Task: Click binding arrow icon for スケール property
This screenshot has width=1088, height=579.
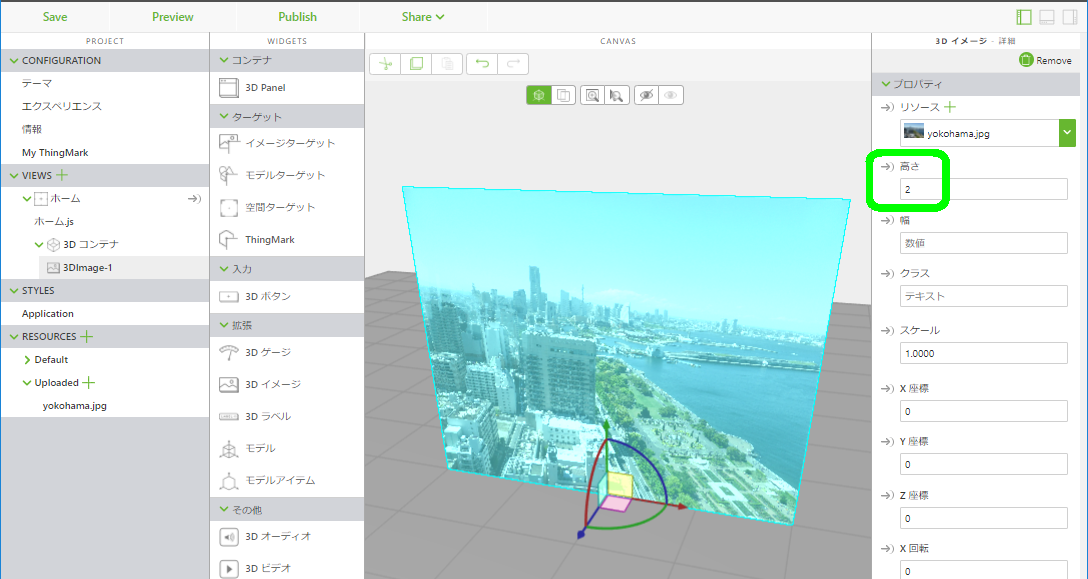Action: point(887,330)
